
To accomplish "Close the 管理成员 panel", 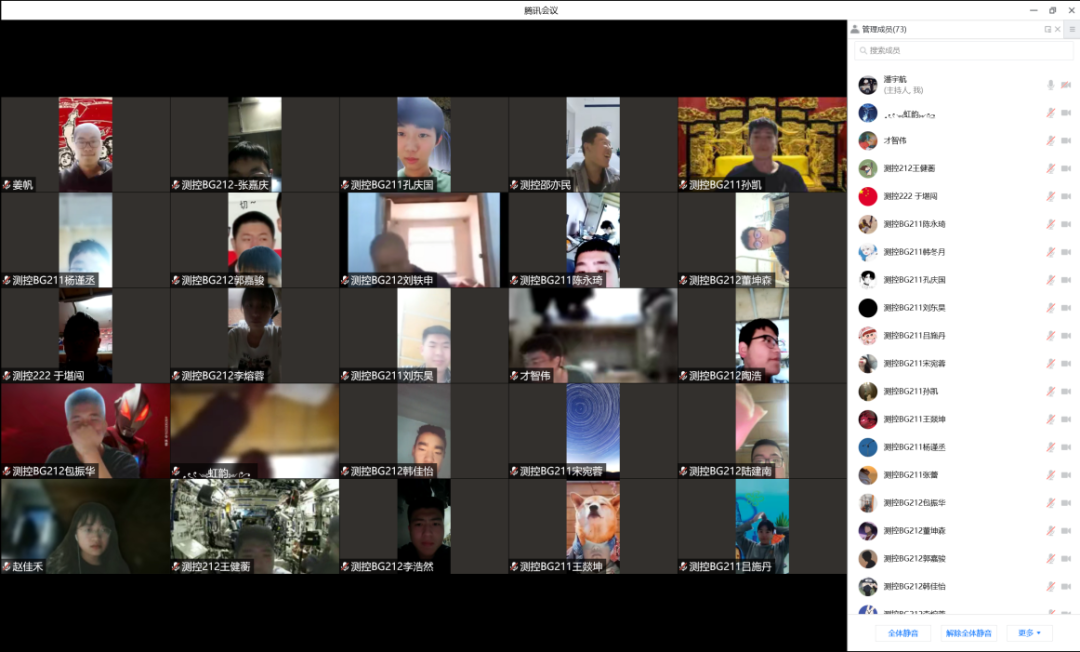I will 1060,30.
